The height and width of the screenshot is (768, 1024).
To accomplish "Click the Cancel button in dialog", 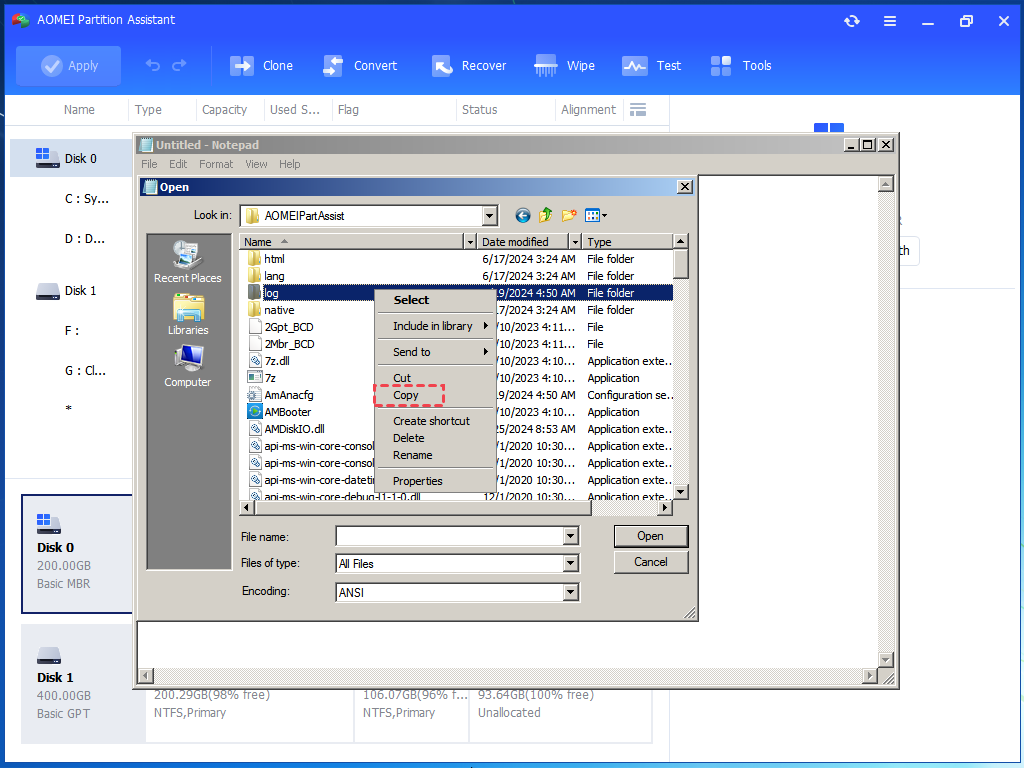I will [x=650, y=562].
